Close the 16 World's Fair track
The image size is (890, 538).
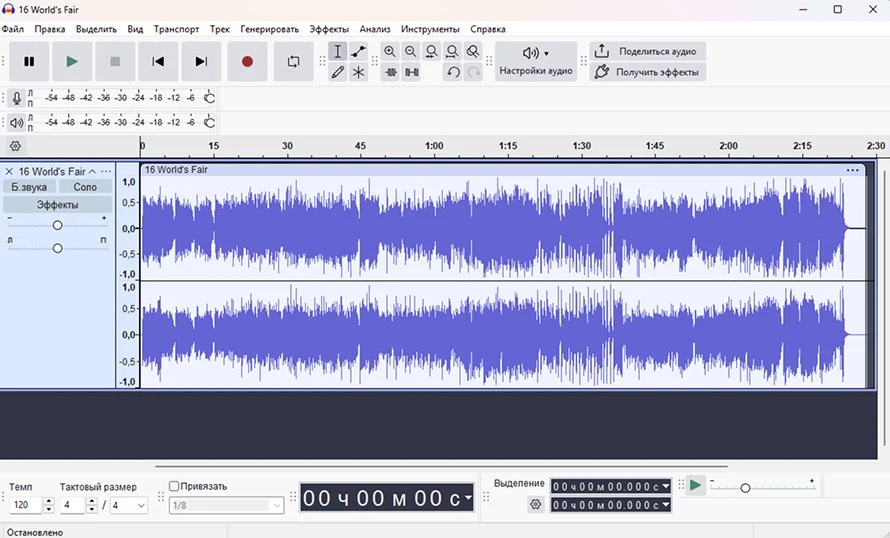click(x=9, y=171)
